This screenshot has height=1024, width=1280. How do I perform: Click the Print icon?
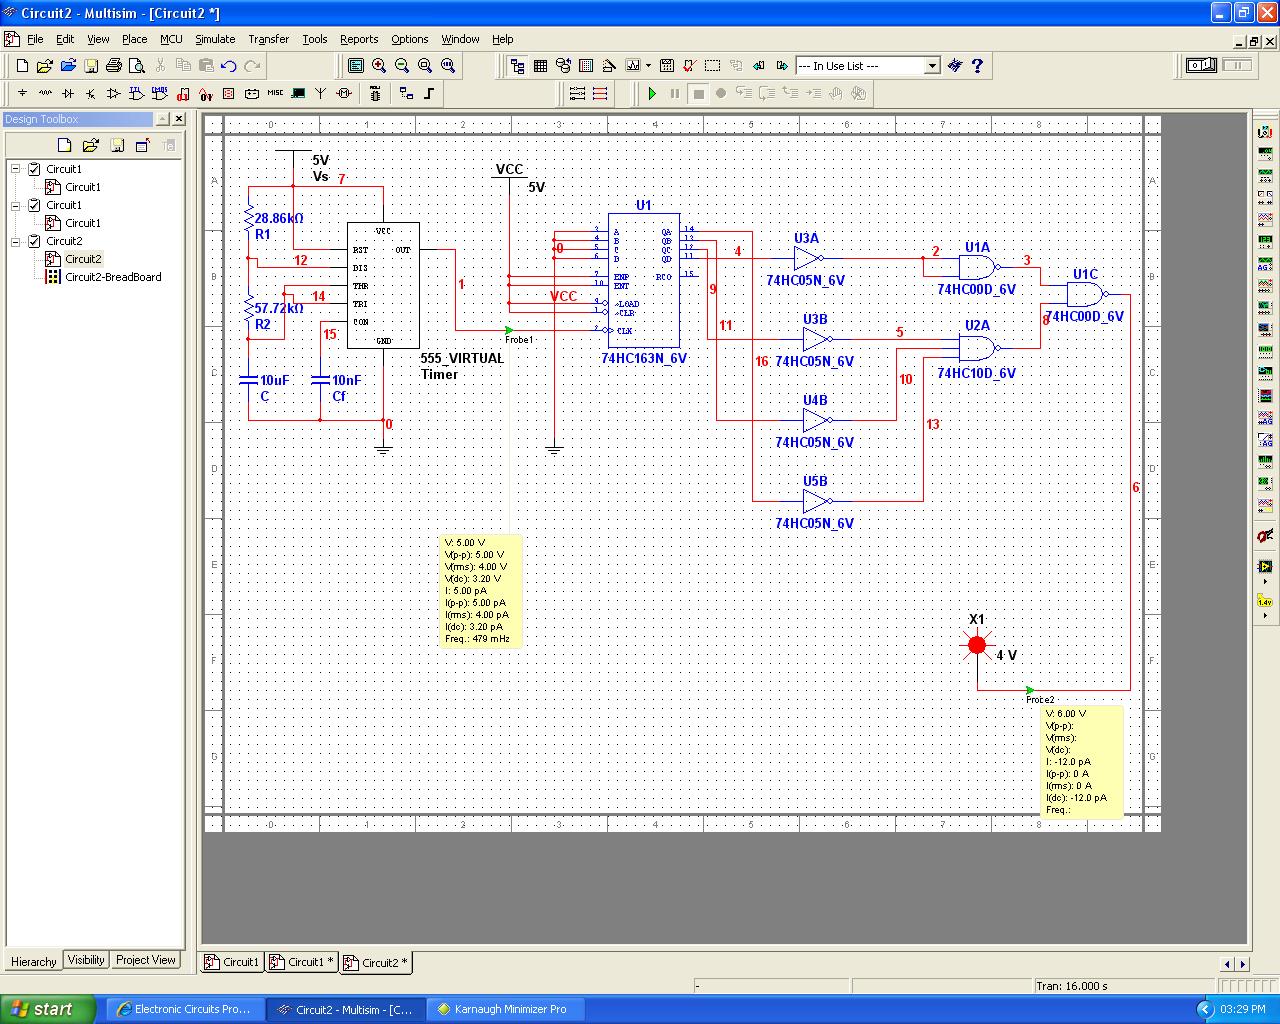(114, 66)
